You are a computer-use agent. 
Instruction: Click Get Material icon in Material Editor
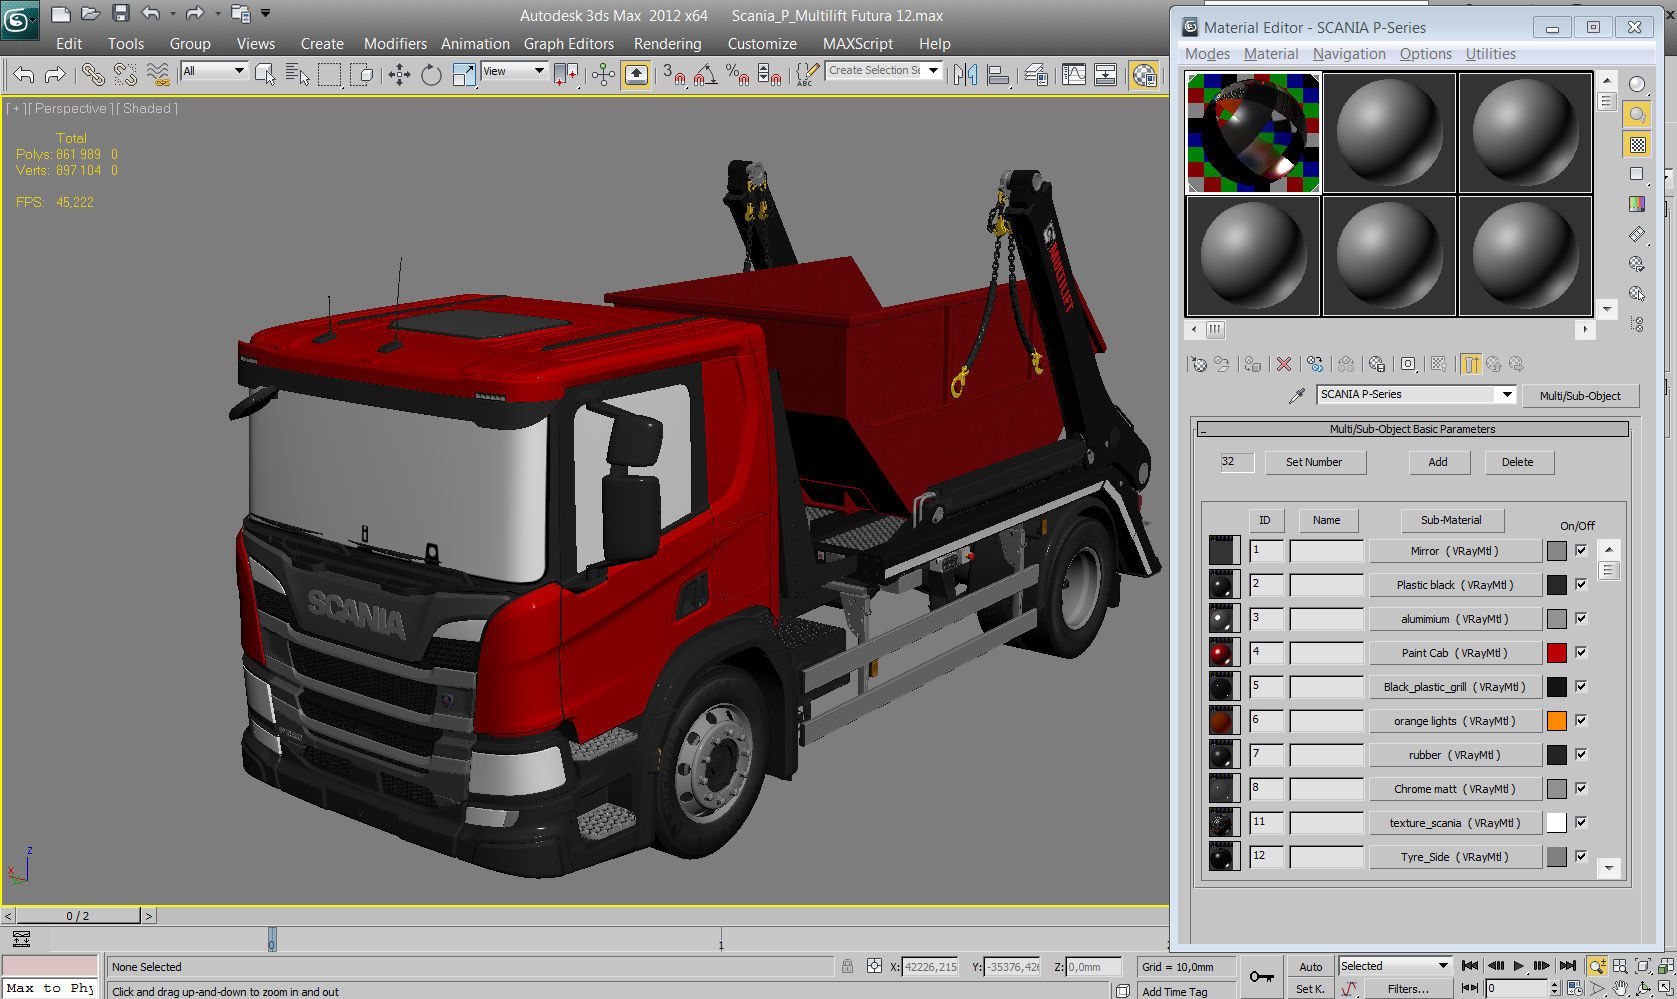click(1198, 364)
